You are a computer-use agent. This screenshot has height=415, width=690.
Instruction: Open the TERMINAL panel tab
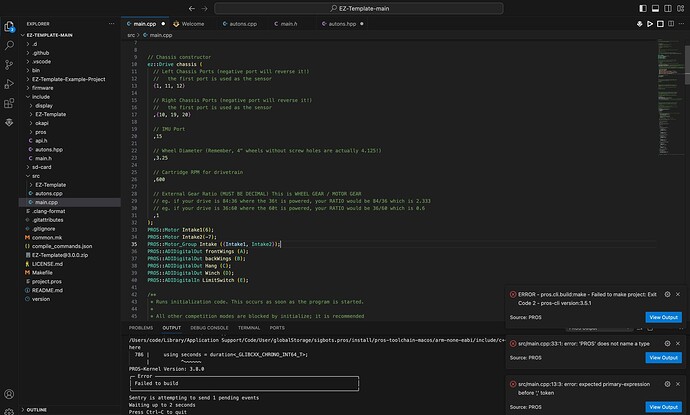pyautogui.click(x=249, y=328)
